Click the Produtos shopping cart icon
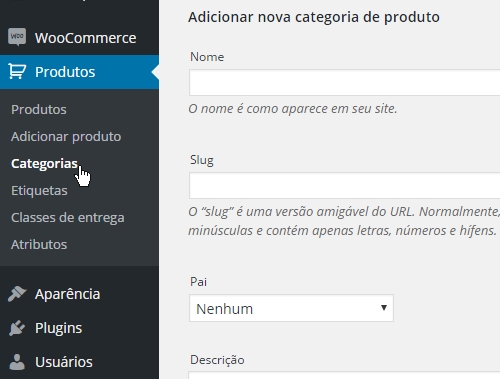The image size is (500, 379). [17, 71]
